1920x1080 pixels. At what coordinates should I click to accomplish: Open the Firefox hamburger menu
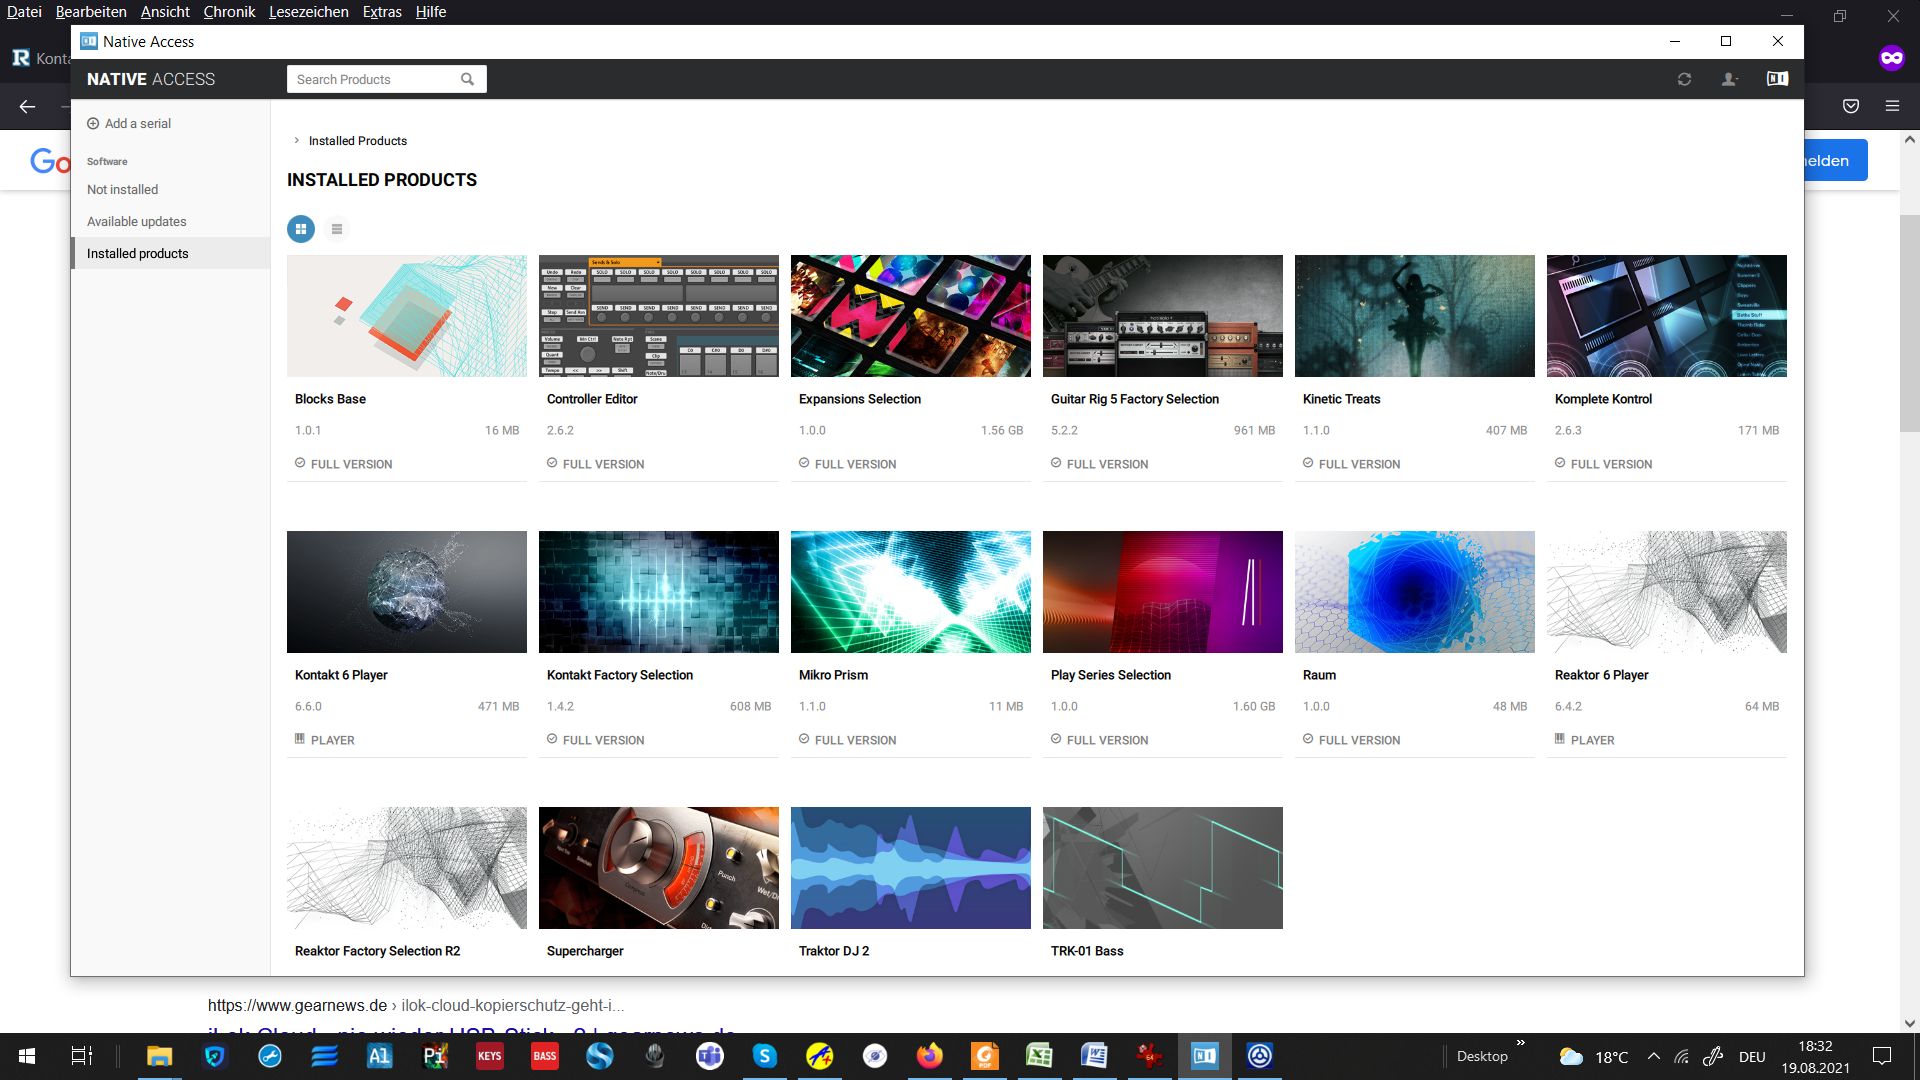[1892, 106]
